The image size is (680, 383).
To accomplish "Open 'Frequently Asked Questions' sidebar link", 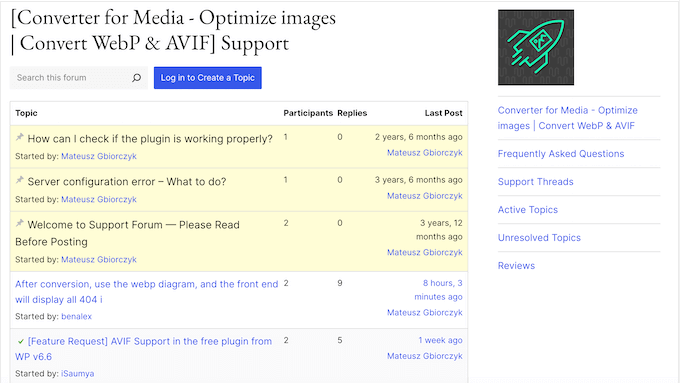I will coord(561,154).
